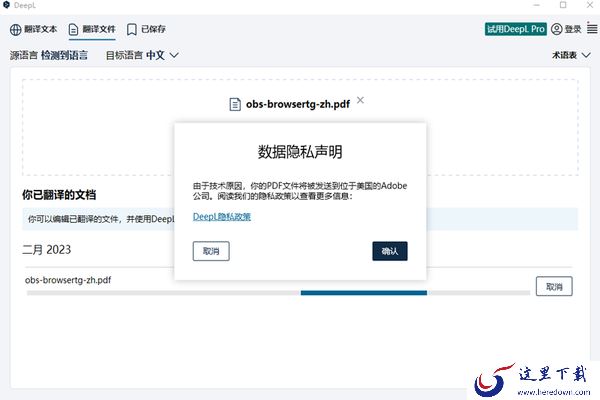Open the 翻译文本 tab
This screenshot has height=400, width=600.
(x=33, y=29)
